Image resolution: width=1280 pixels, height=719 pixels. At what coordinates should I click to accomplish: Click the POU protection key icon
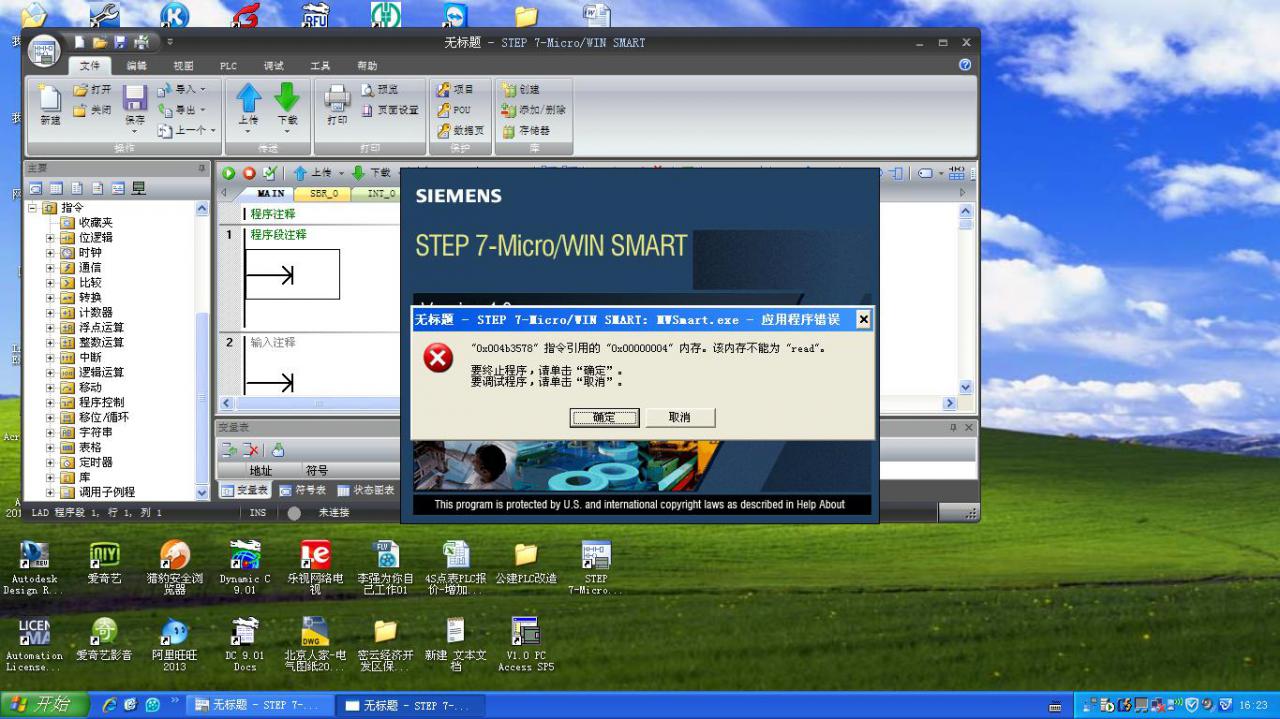tap(444, 110)
